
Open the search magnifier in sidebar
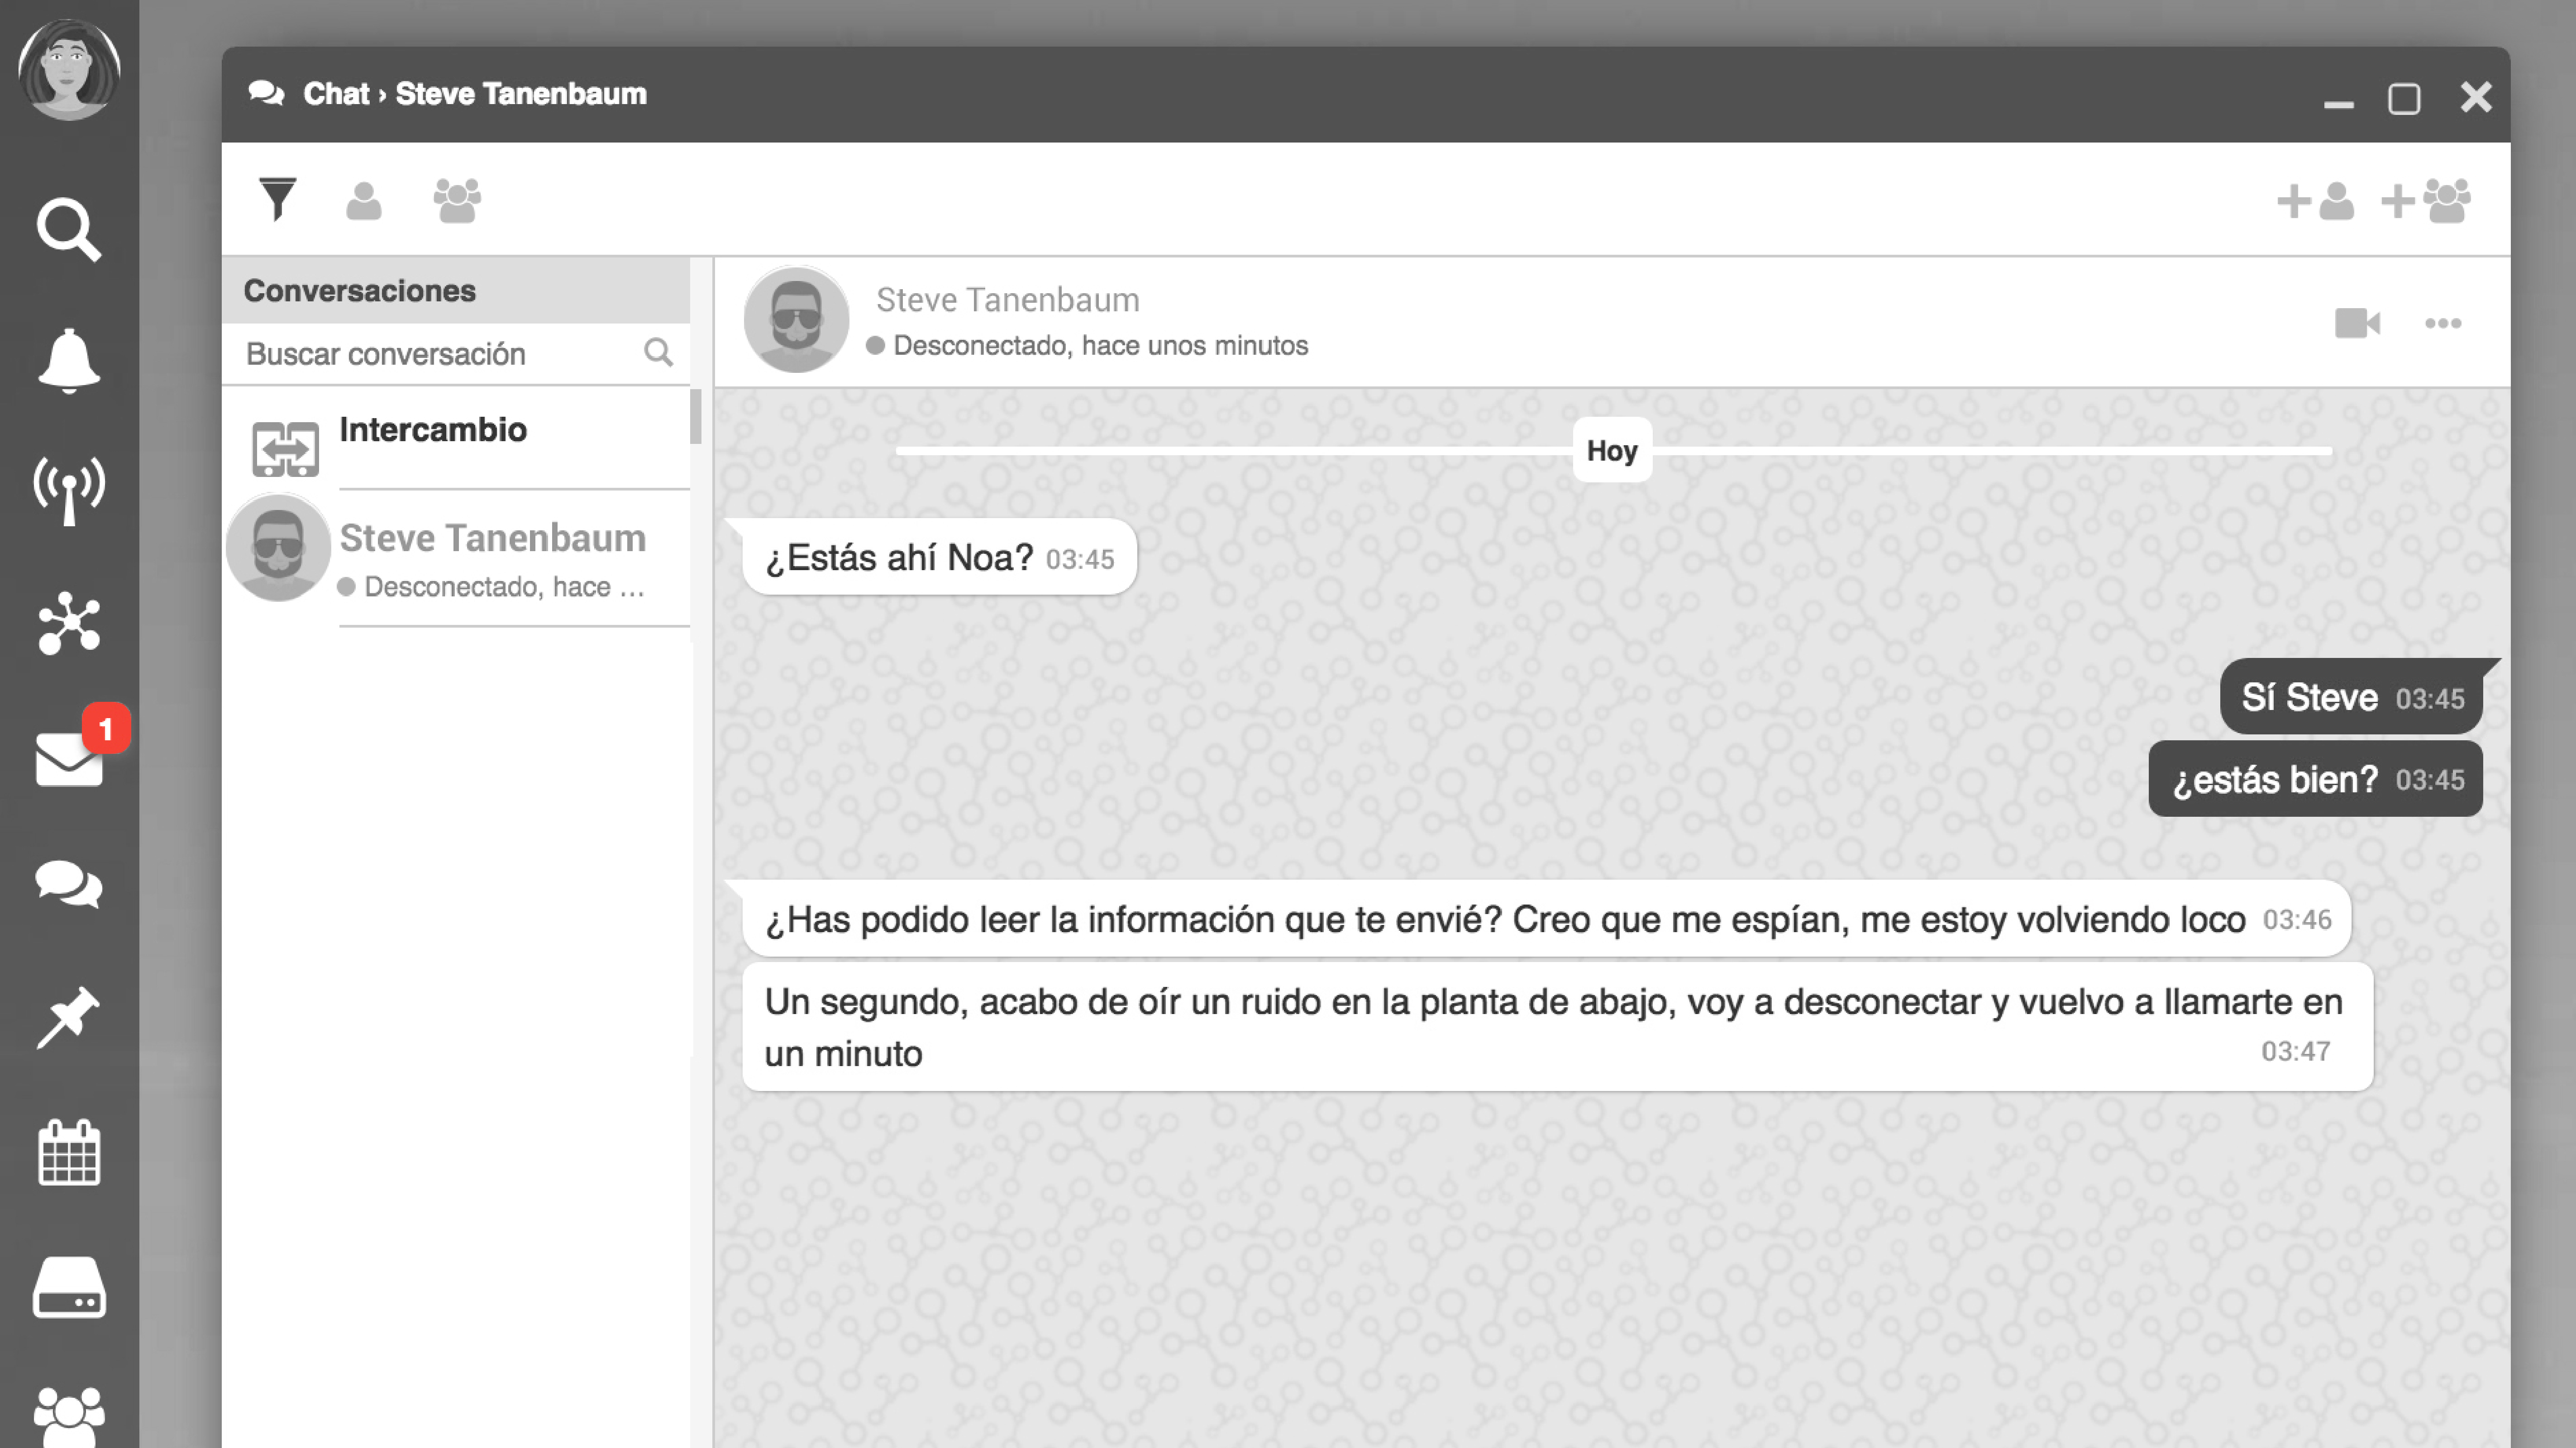pos(68,230)
